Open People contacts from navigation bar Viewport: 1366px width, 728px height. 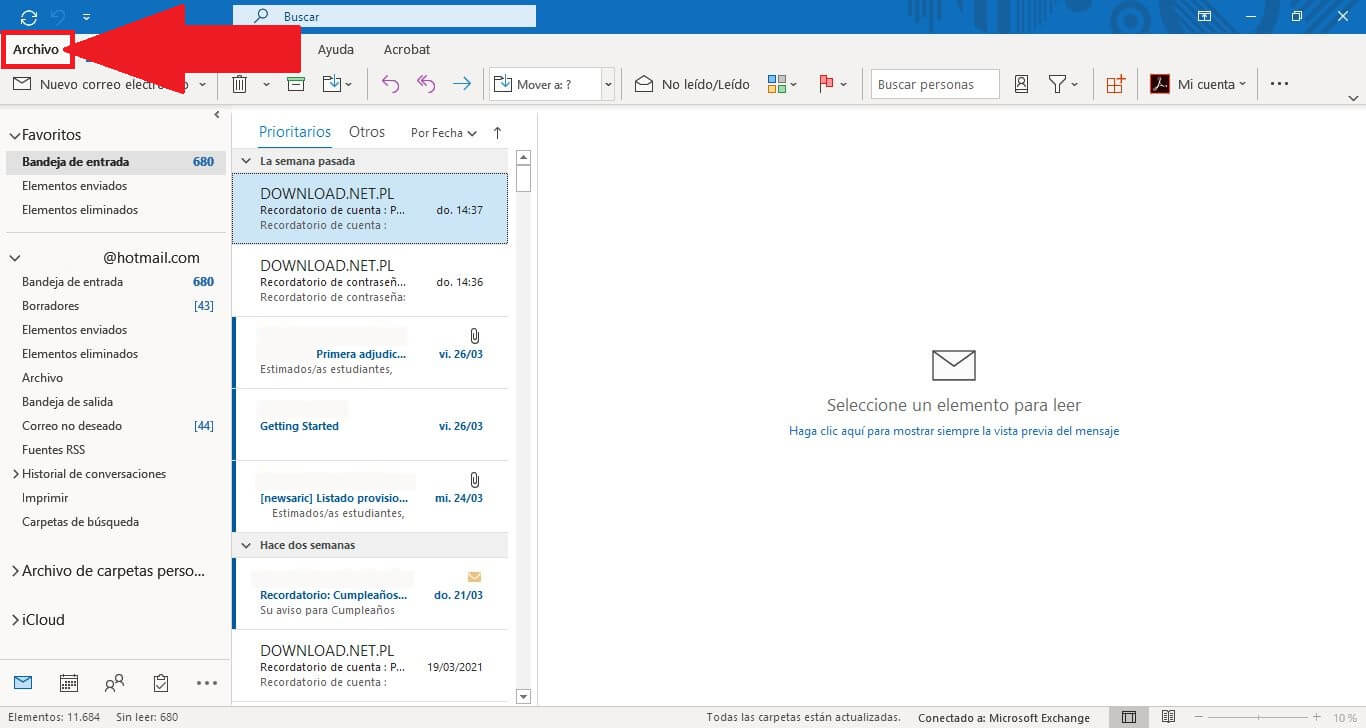tap(115, 683)
